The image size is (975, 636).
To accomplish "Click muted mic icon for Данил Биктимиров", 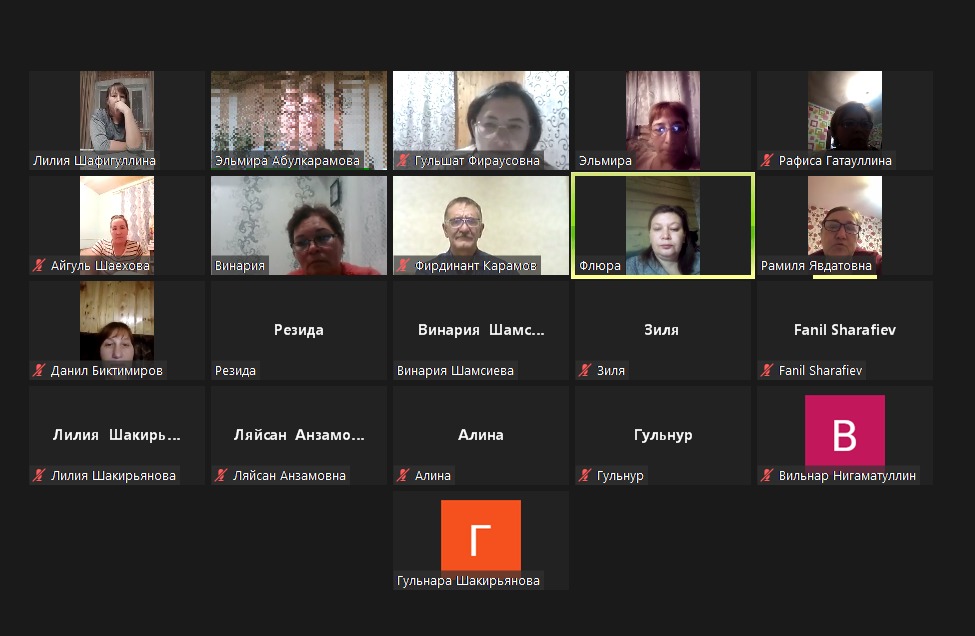I will (x=40, y=371).
